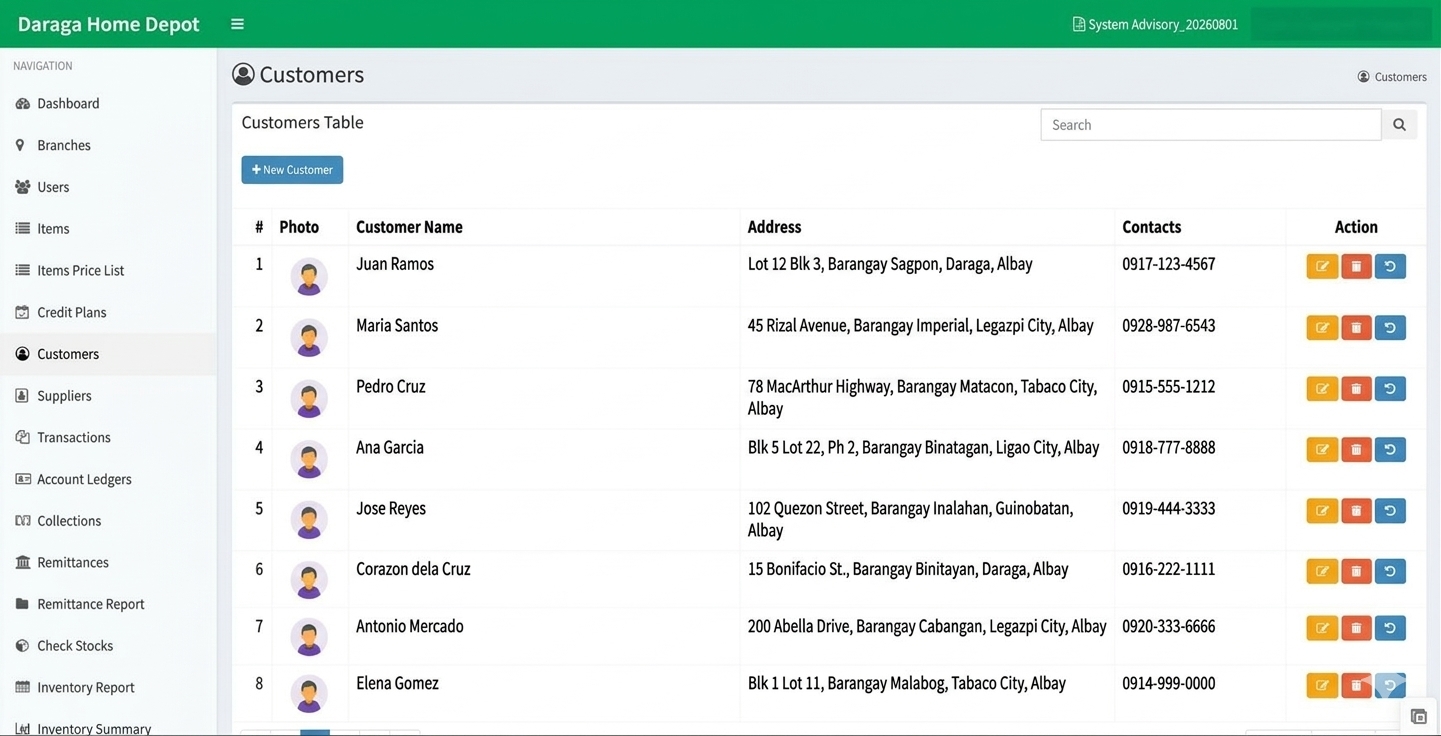Delete the Maria Santos customer

point(1356,327)
